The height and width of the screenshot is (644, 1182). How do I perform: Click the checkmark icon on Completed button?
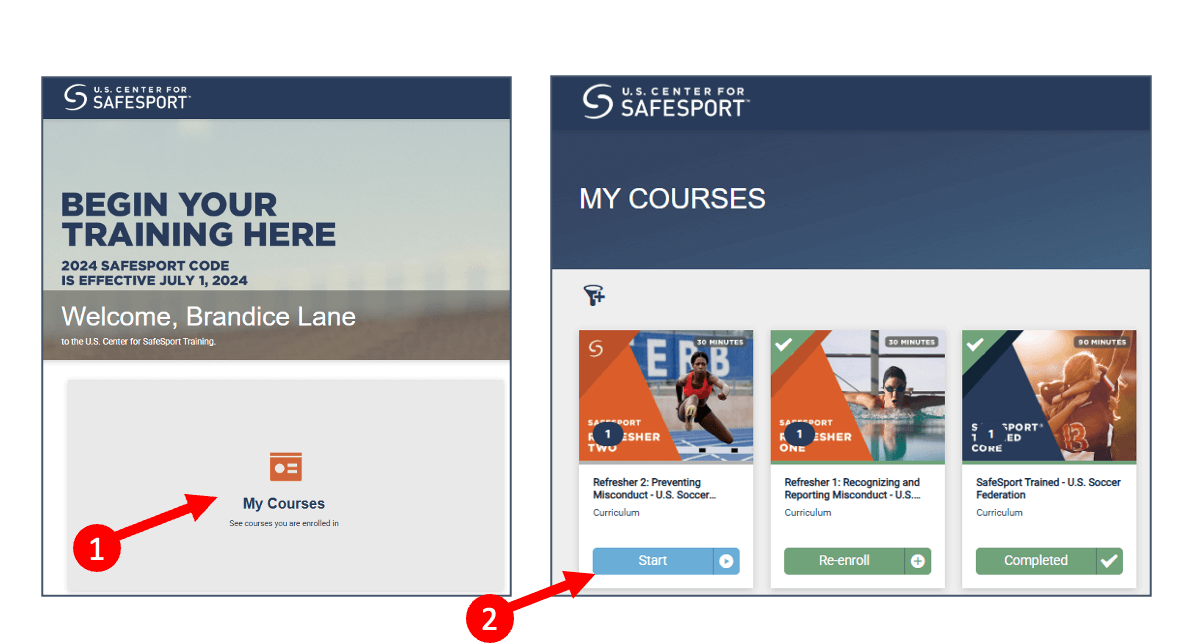(1110, 561)
